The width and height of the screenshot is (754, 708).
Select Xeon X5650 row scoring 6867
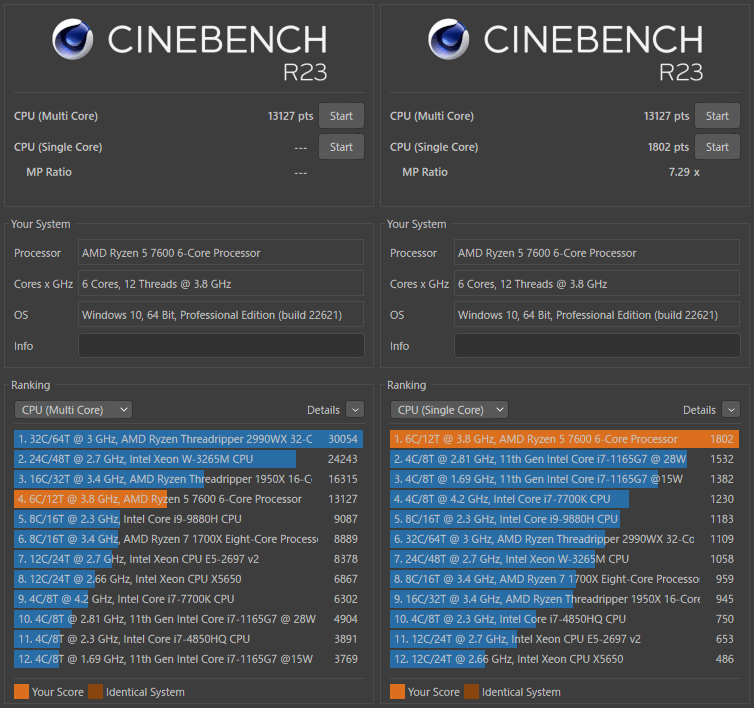click(188, 579)
